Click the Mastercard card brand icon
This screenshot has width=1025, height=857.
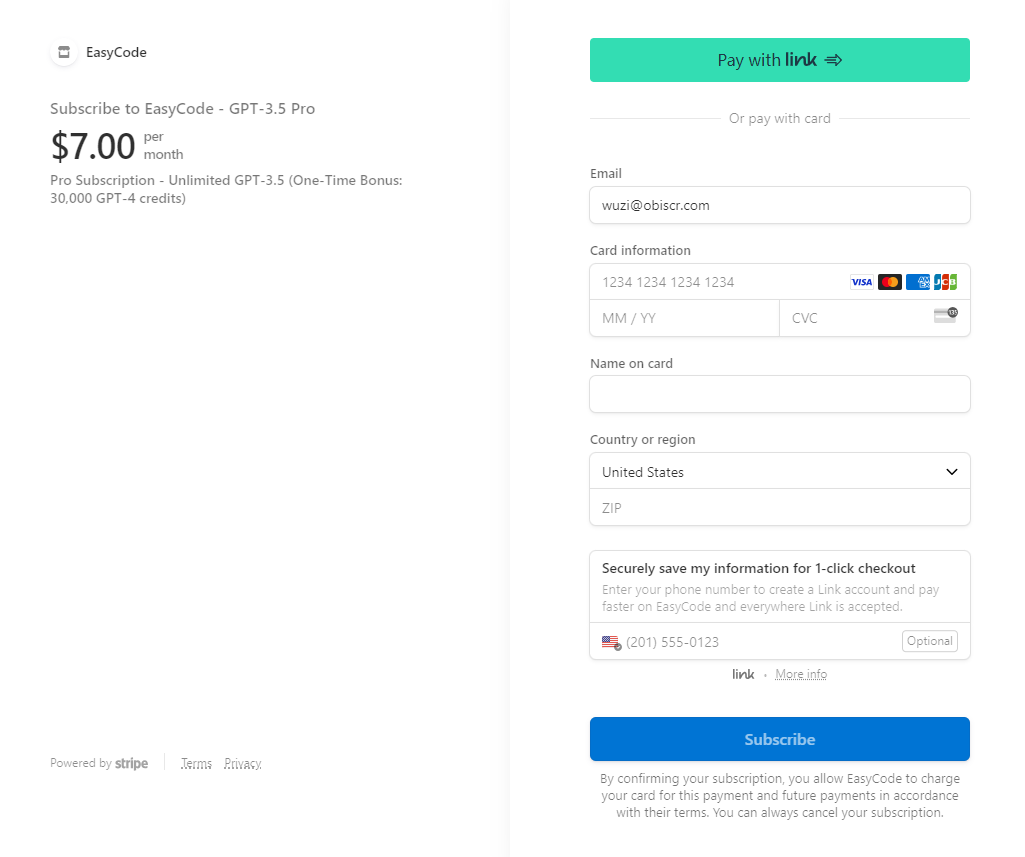click(x=889, y=282)
